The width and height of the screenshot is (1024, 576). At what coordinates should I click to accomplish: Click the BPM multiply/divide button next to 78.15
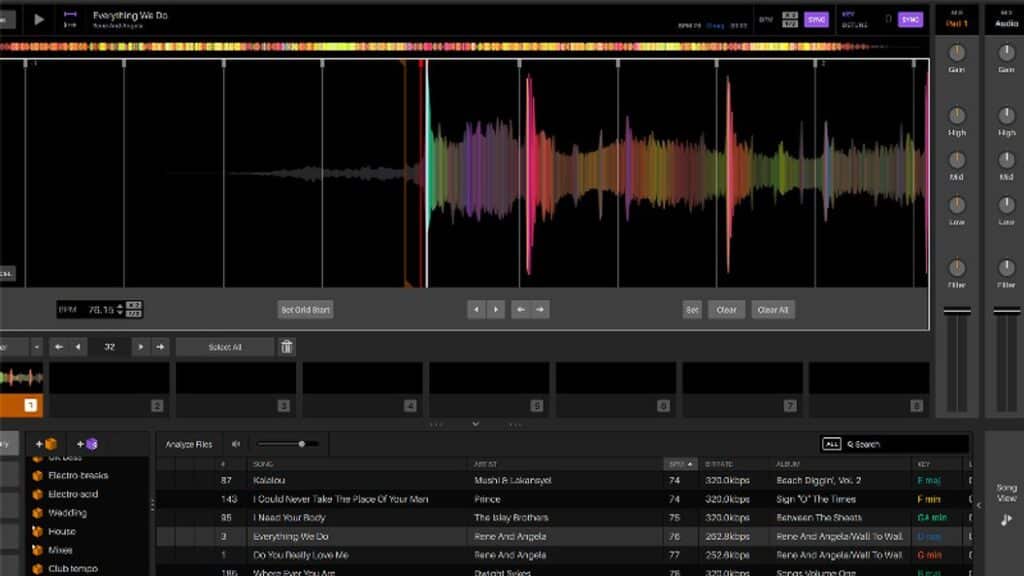pyautogui.click(x=133, y=310)
